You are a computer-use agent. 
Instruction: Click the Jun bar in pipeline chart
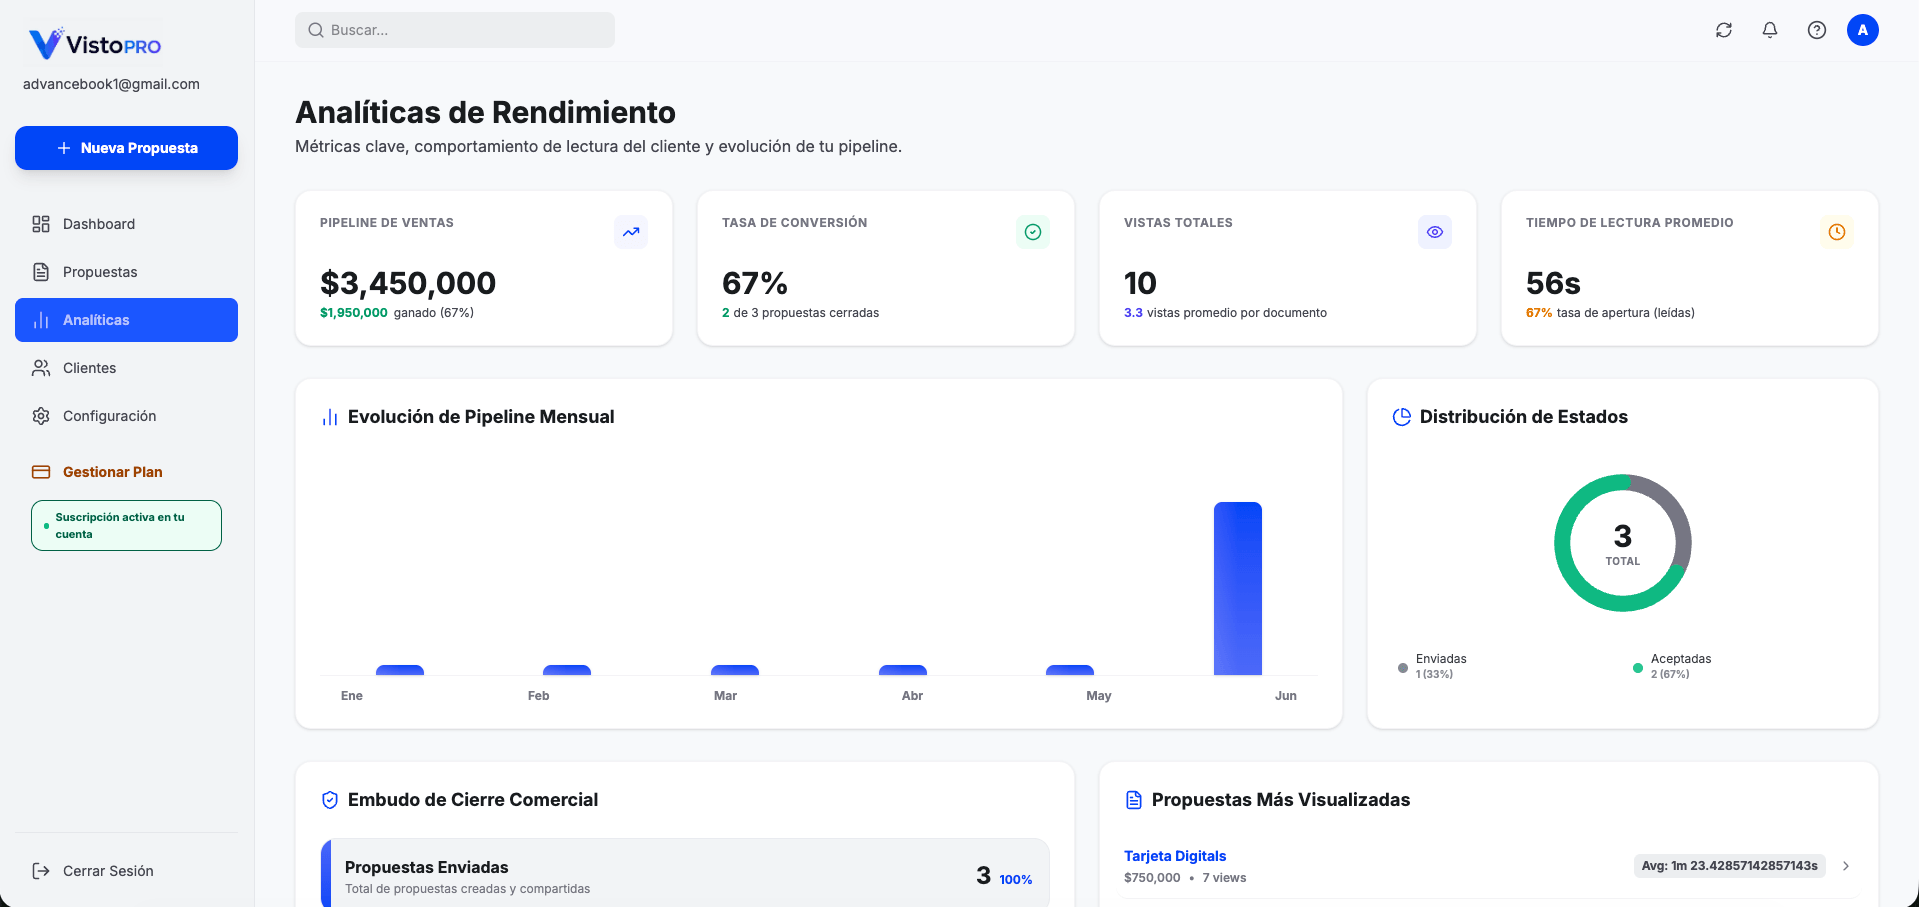(1238, 589)
